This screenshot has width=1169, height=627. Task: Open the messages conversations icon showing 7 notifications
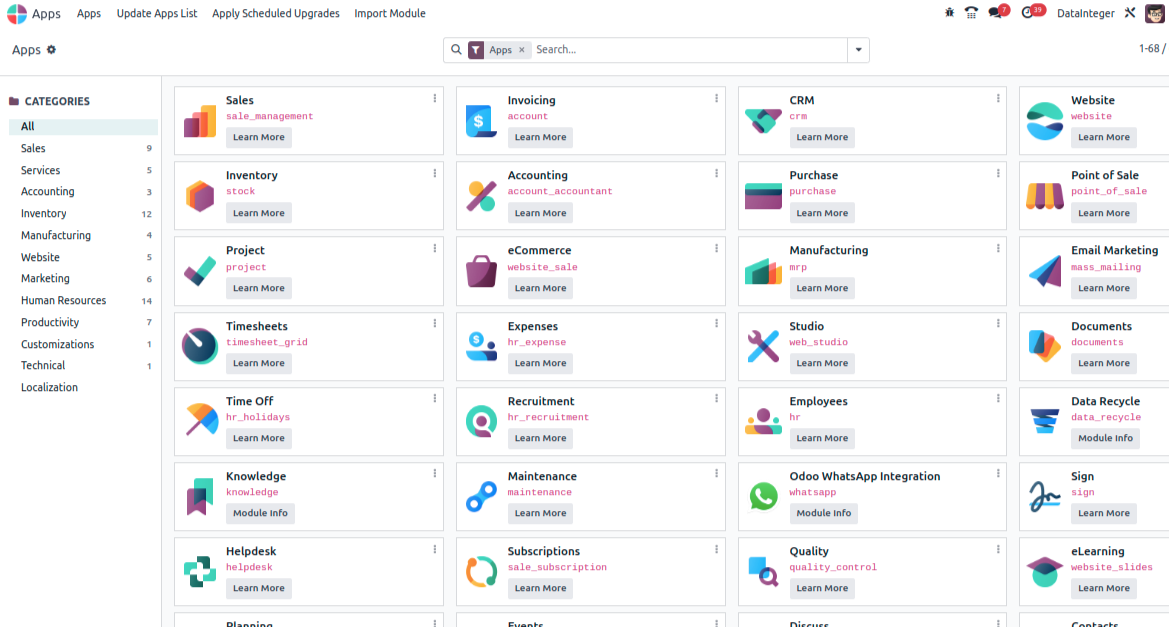(994, 13)
